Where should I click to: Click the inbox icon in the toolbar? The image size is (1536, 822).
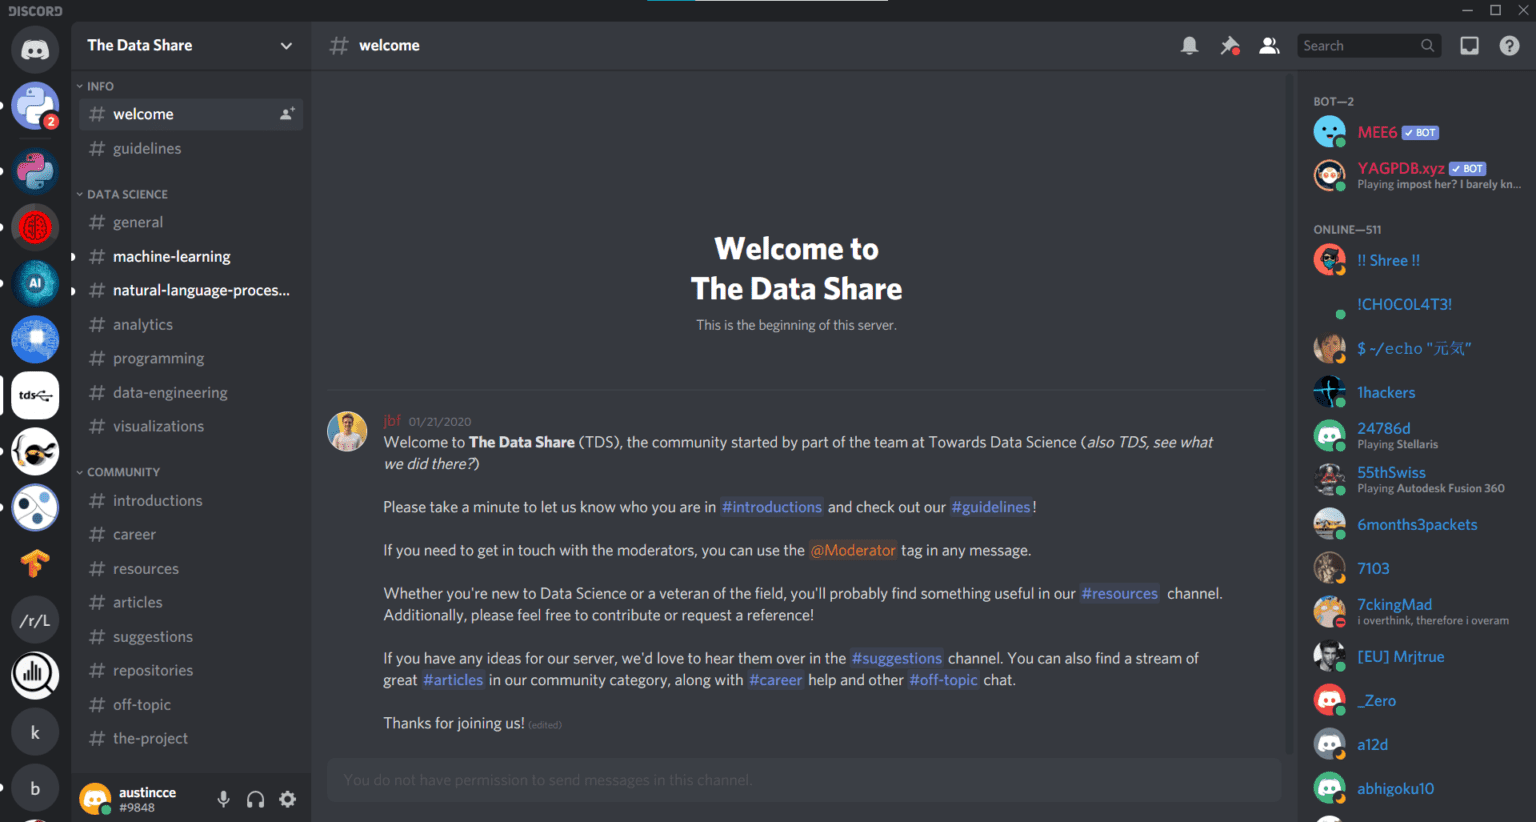pos(1469,45)
